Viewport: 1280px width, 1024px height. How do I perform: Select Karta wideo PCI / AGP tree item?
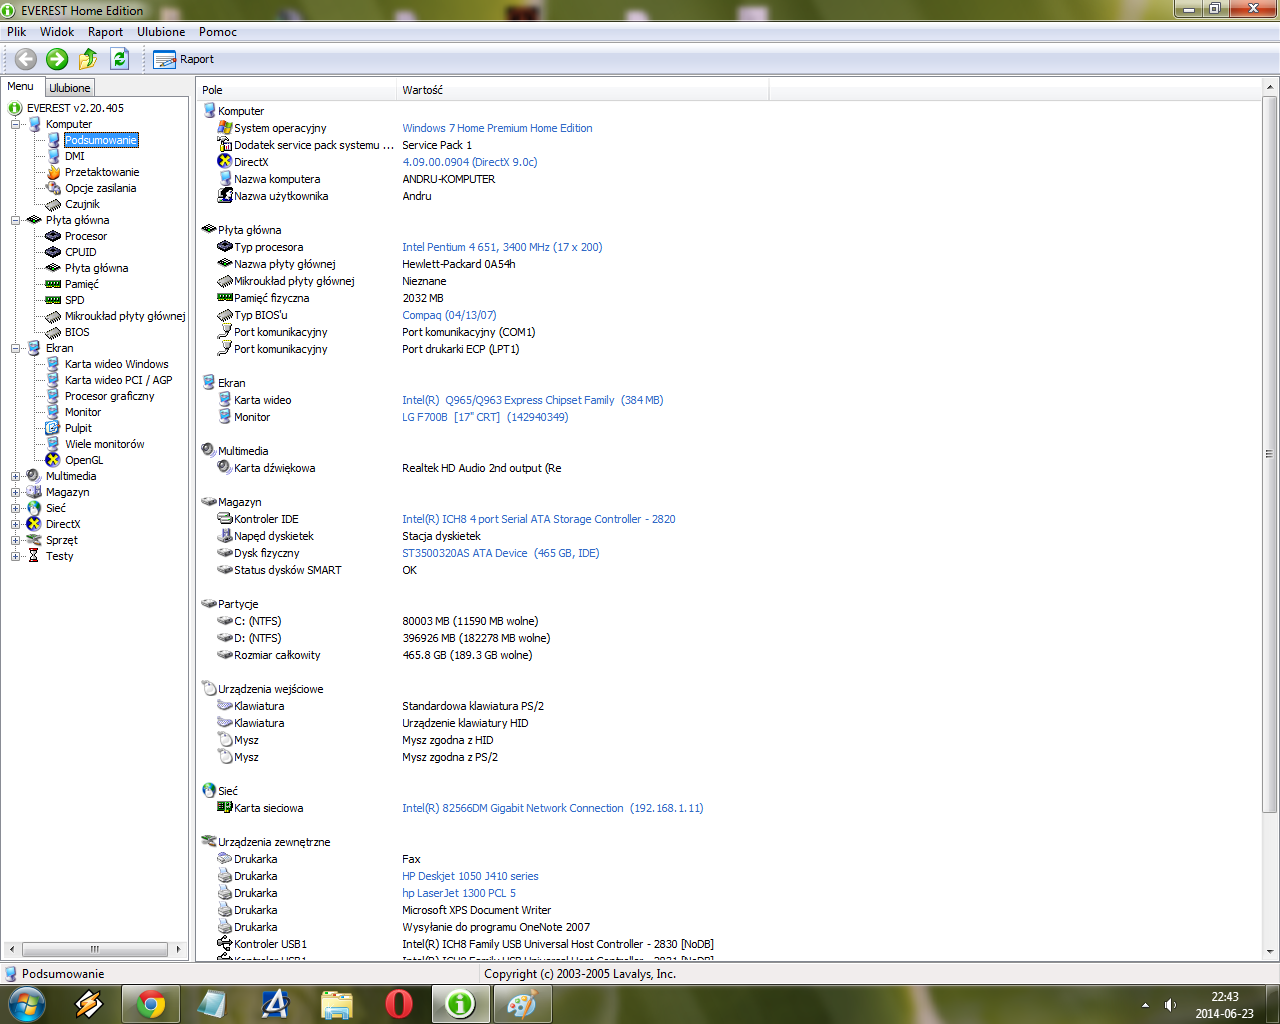(118, 380)
